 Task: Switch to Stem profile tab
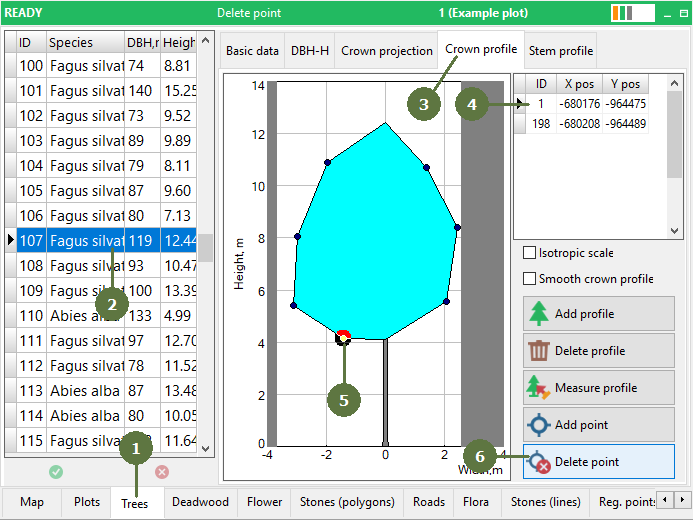click(561, 51)
